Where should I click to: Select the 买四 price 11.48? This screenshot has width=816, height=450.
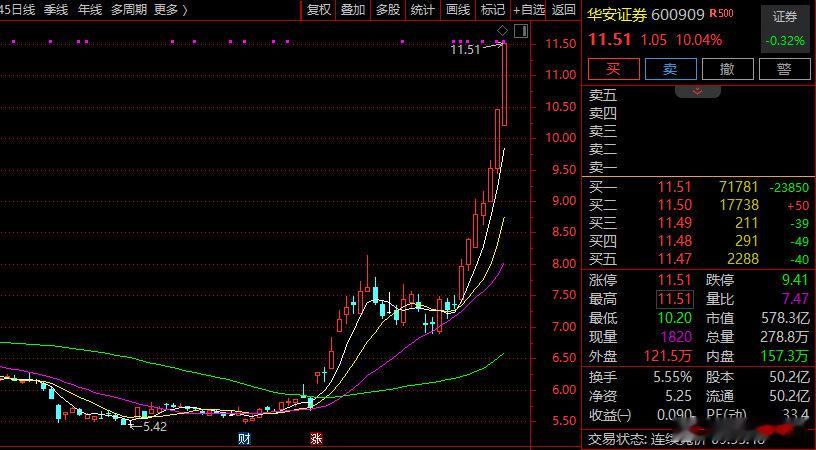point(675,241)
